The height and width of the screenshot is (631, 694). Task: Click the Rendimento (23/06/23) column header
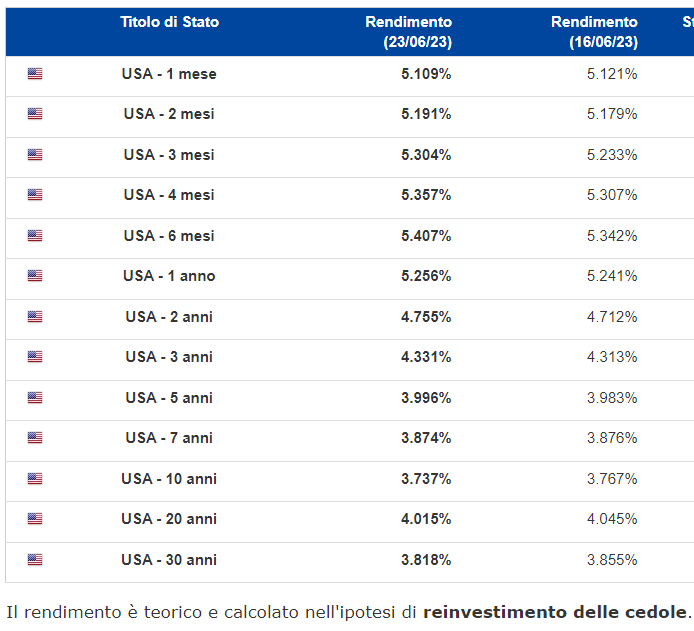tap(408, 32)
